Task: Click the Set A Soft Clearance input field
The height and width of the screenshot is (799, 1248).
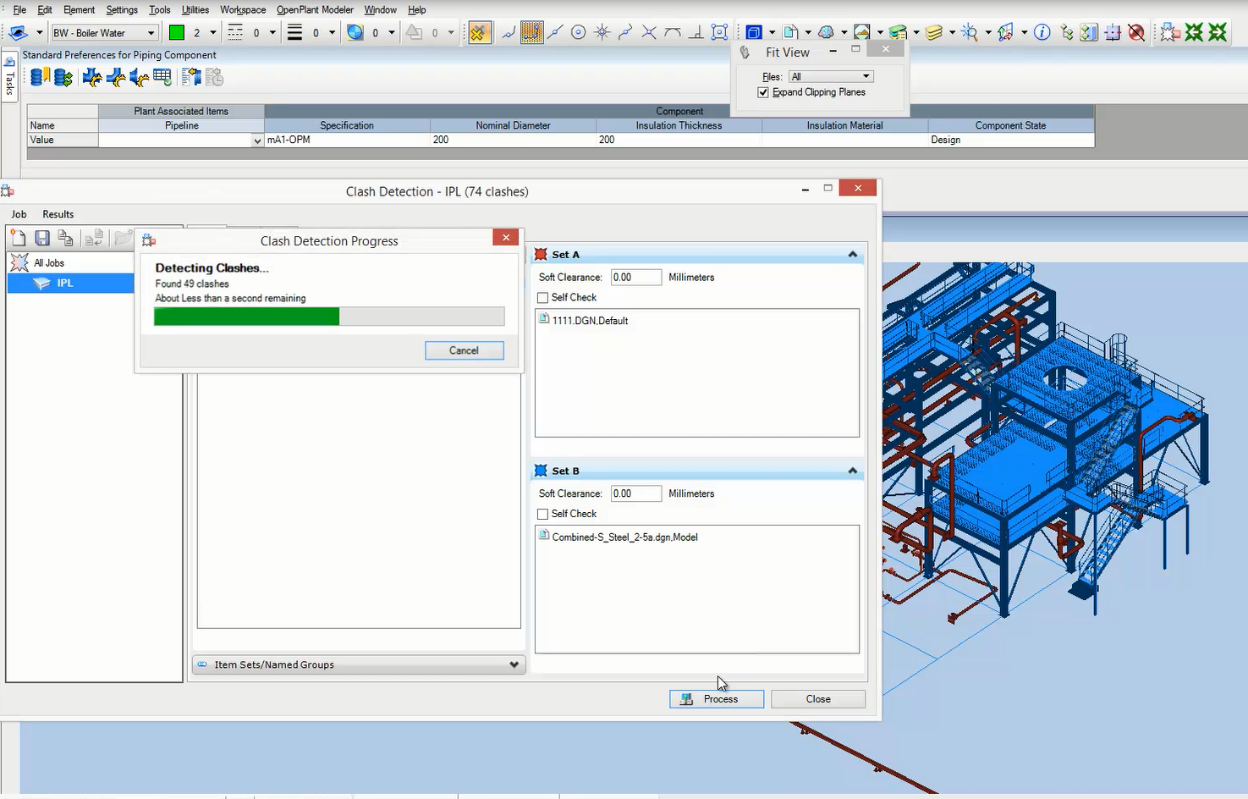Action: point(636,277)
